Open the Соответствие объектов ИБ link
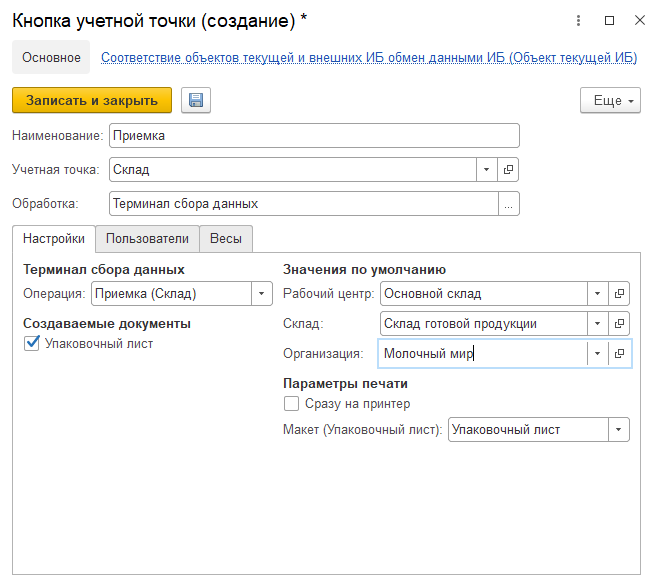 pyautogui.click(x=369, y=58)
